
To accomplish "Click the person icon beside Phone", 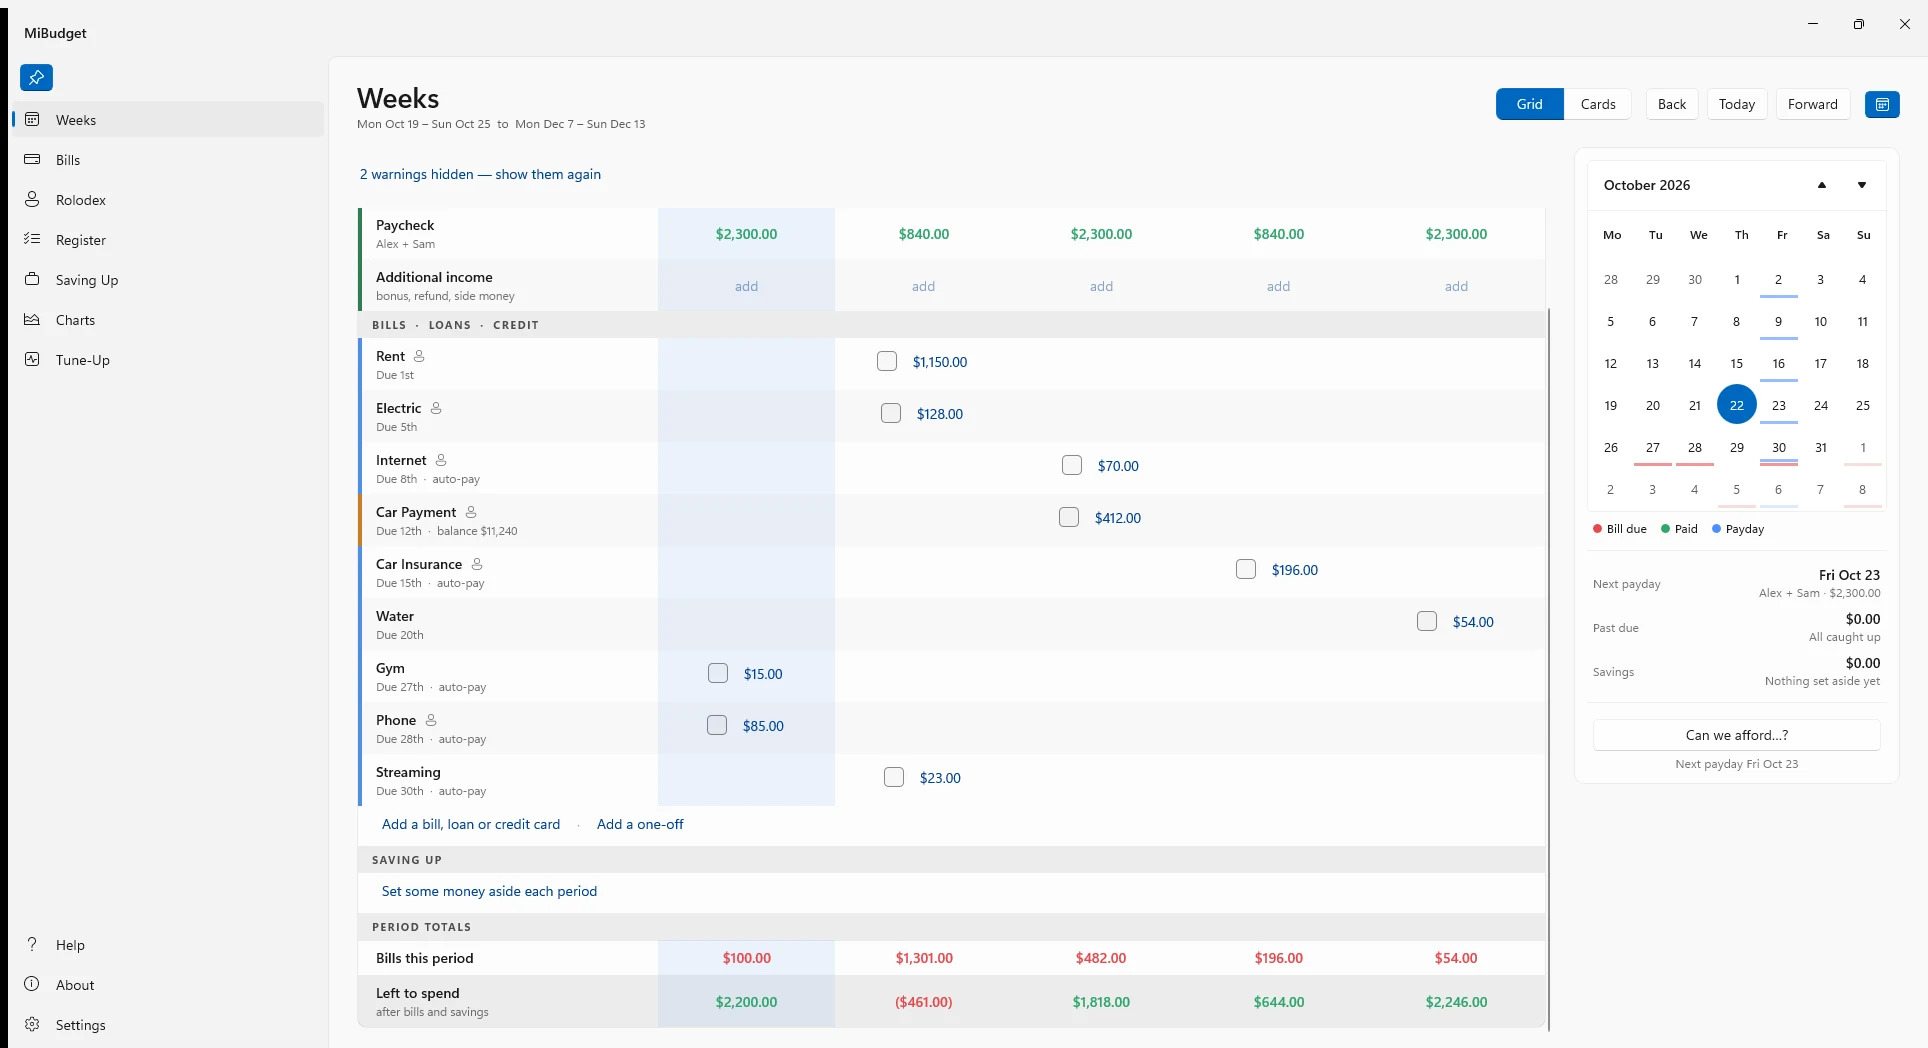I will pyautogui.click(x=431, y=720).
